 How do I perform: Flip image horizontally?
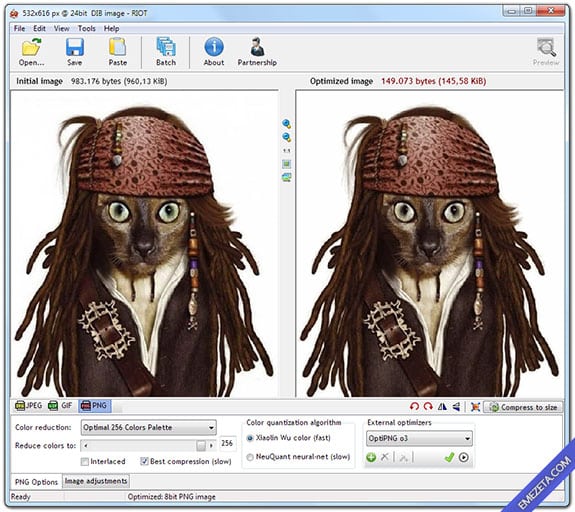pyautogui.click(x=443, y=406)
